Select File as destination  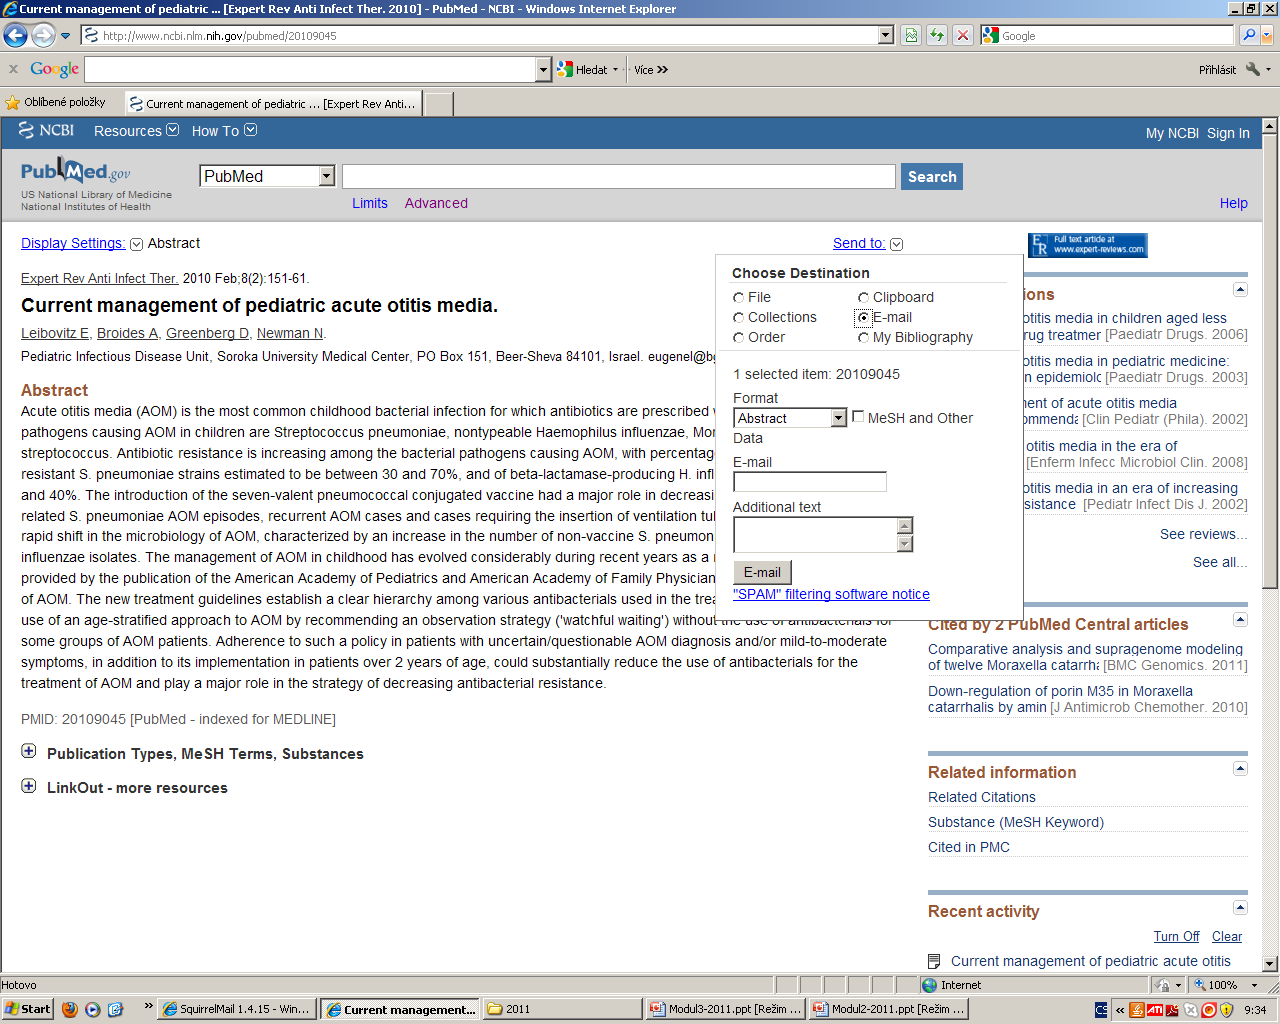pos(738,298)
